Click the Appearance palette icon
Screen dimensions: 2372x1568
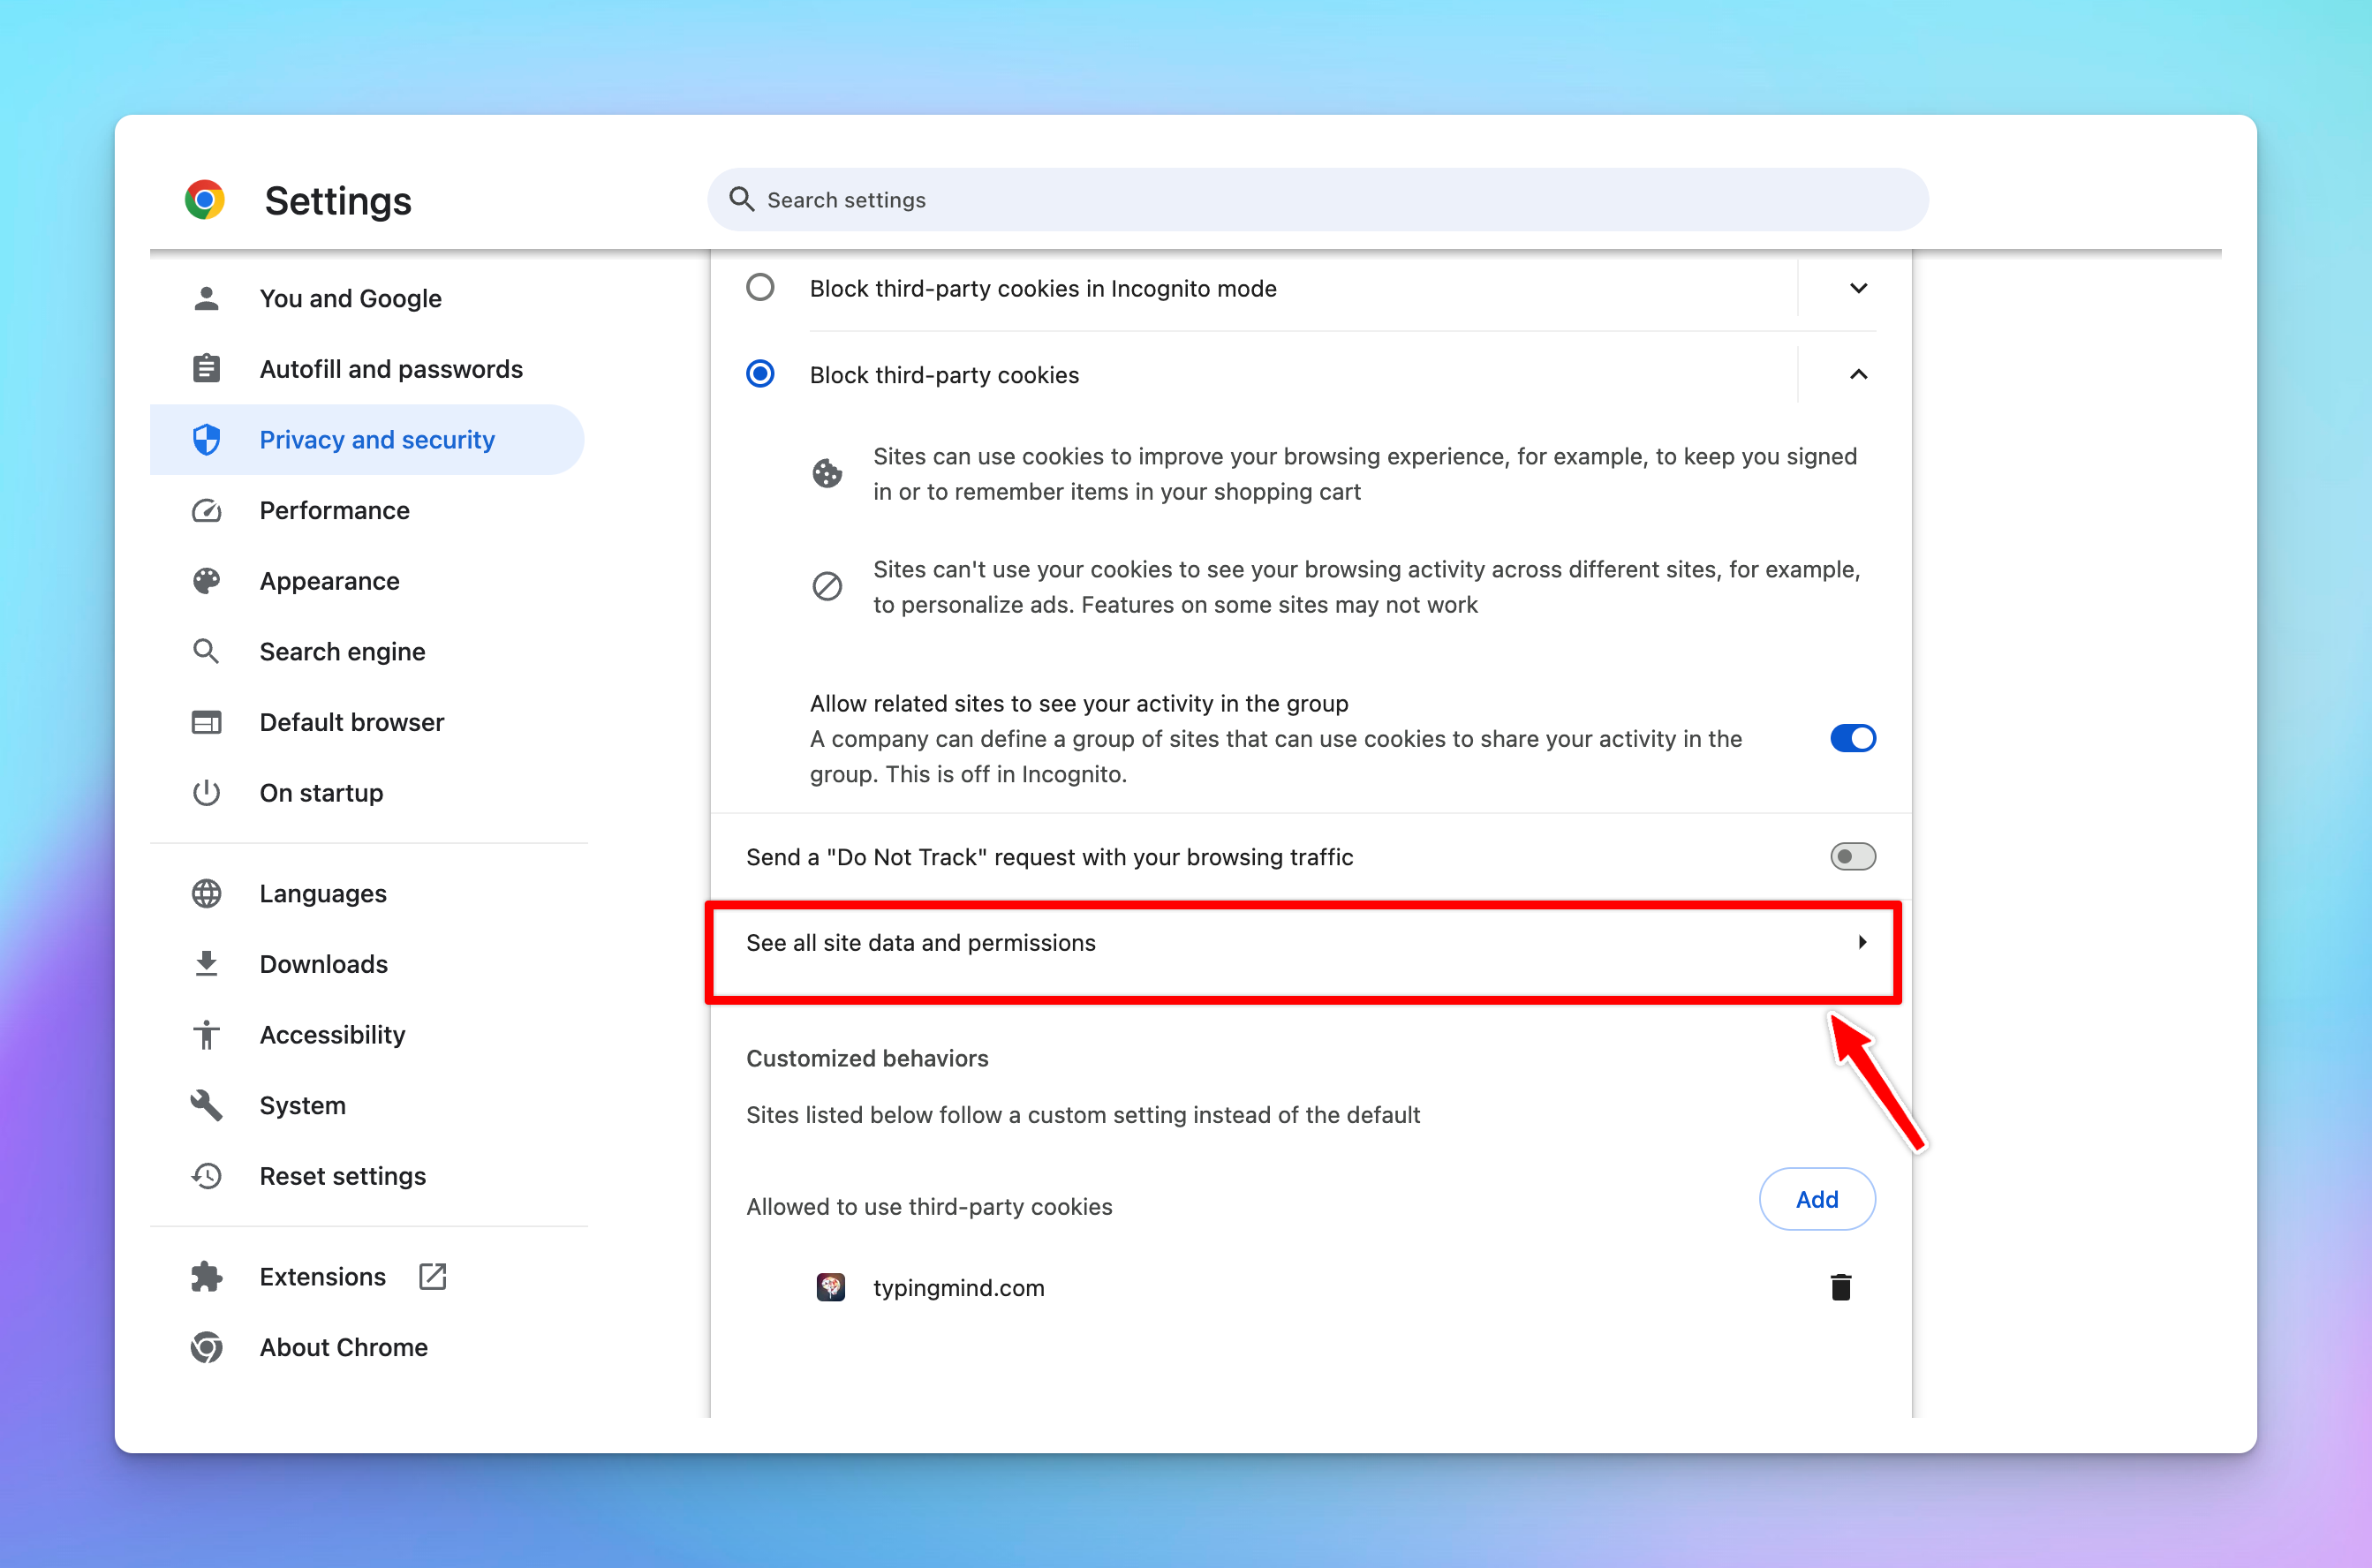coord(207,581)
